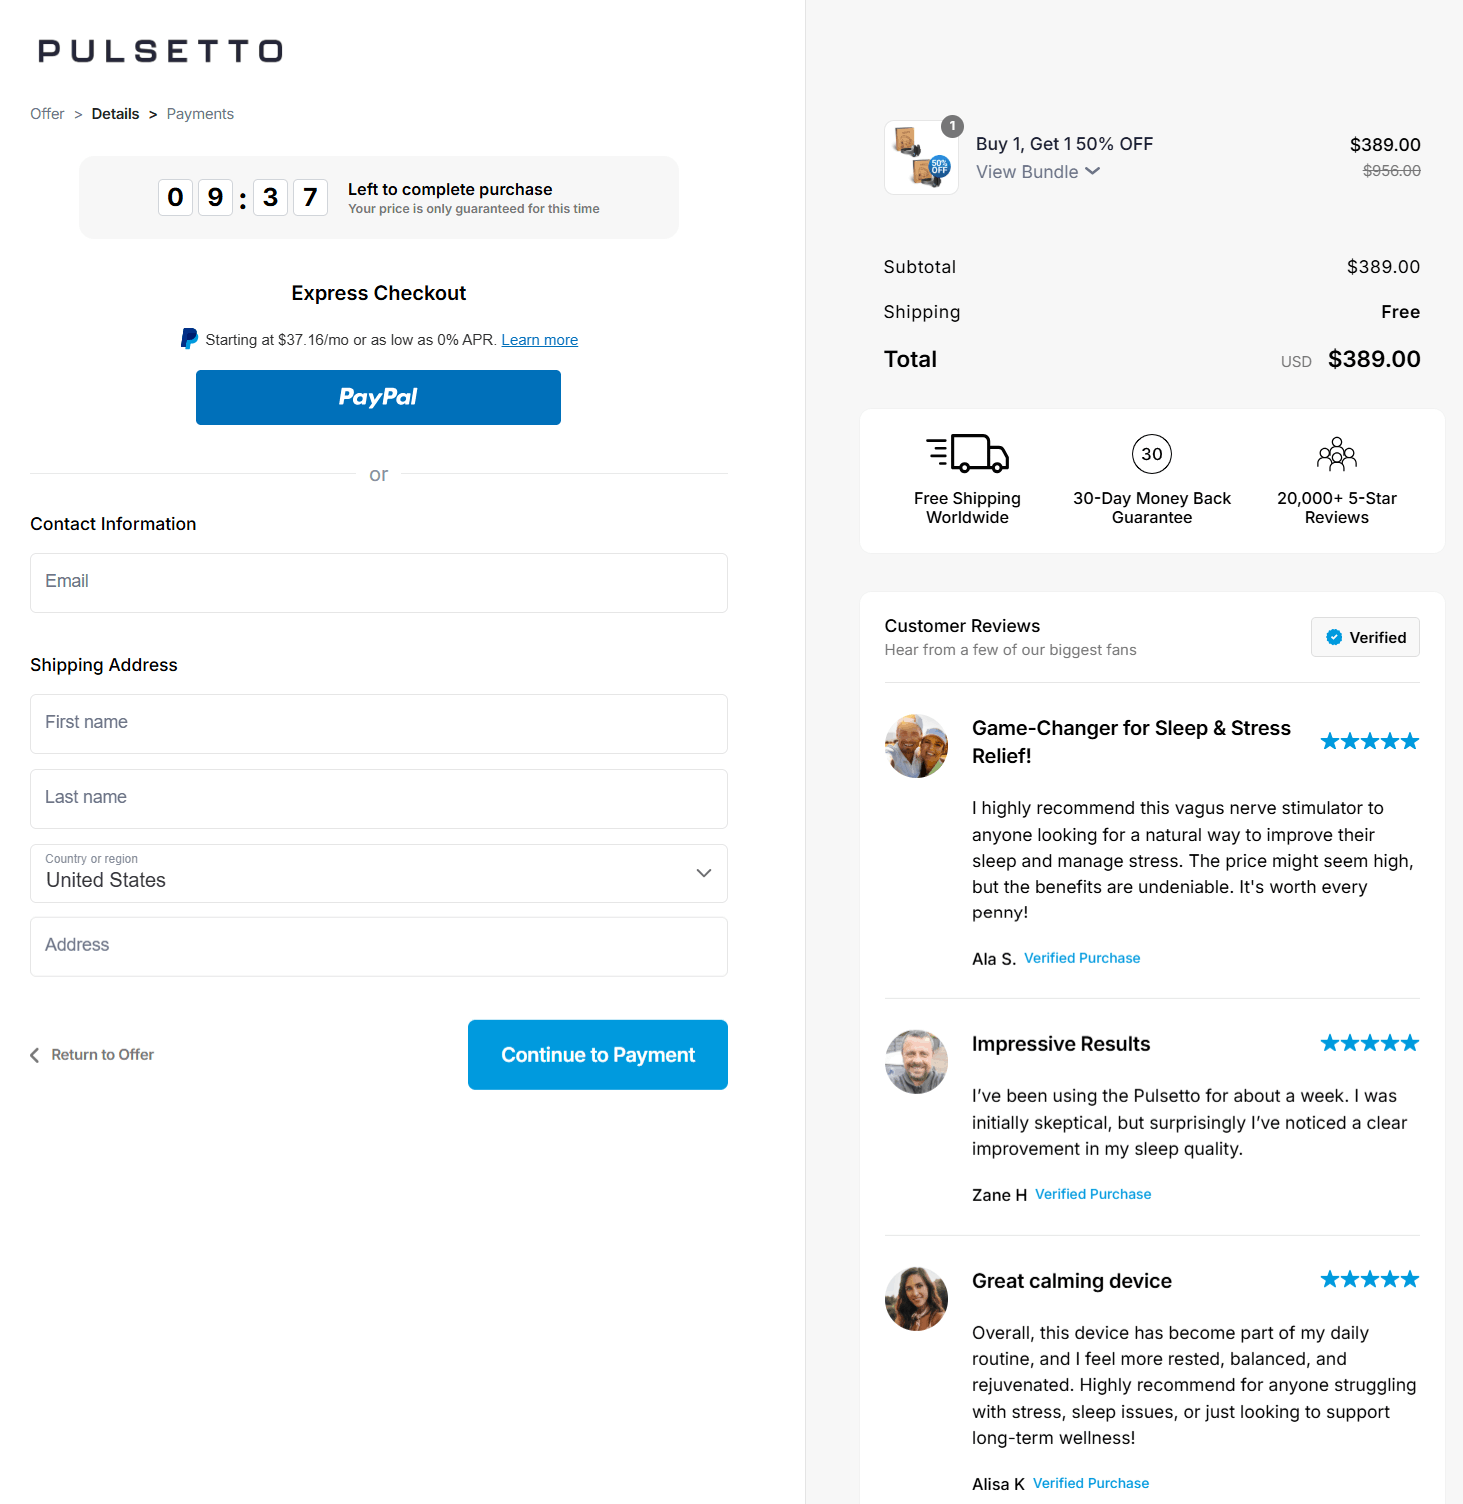
Task: Click the Pulsetto logo
Action: (x=159, y=50)
